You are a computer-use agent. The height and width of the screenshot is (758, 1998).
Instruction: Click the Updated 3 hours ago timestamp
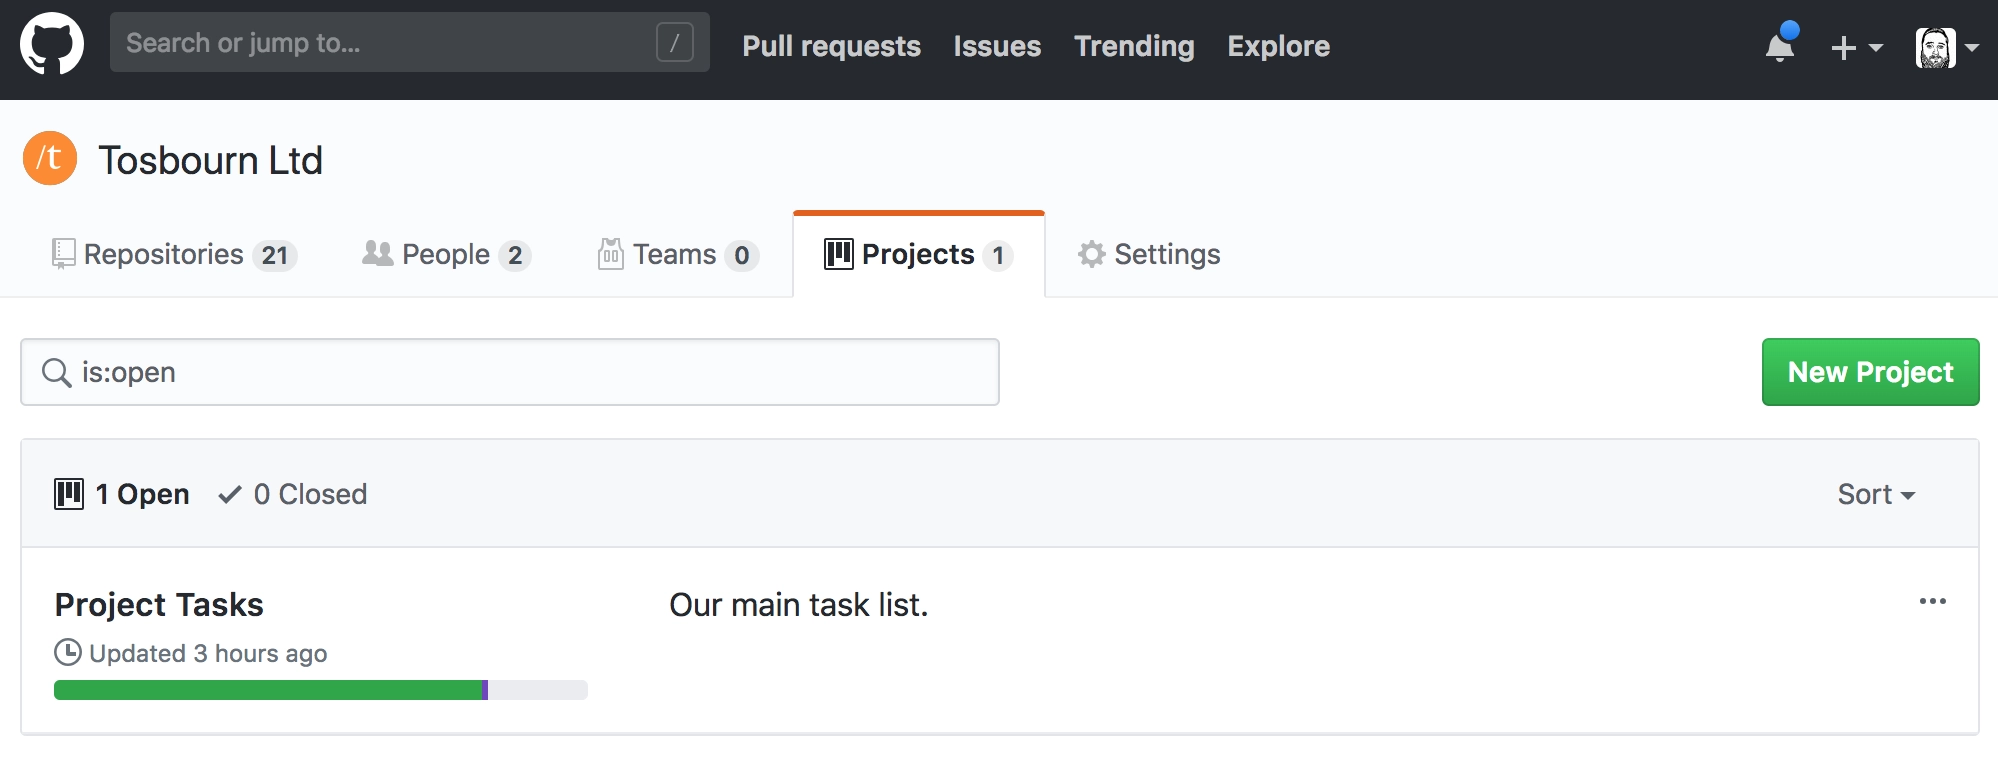tap(208, 653)
